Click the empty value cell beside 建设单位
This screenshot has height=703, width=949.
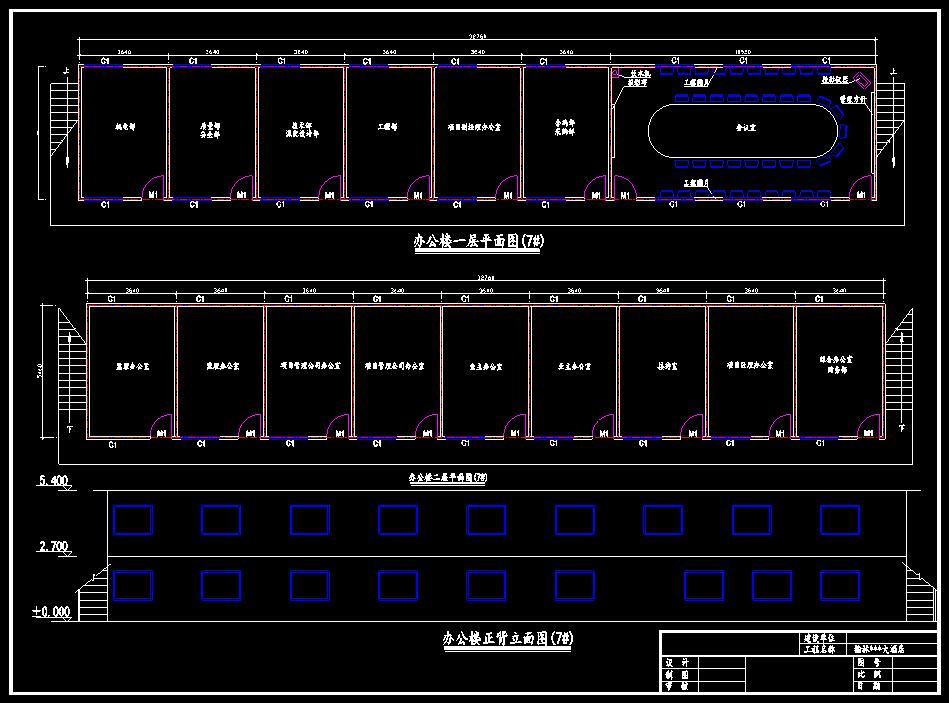(891, 638)
